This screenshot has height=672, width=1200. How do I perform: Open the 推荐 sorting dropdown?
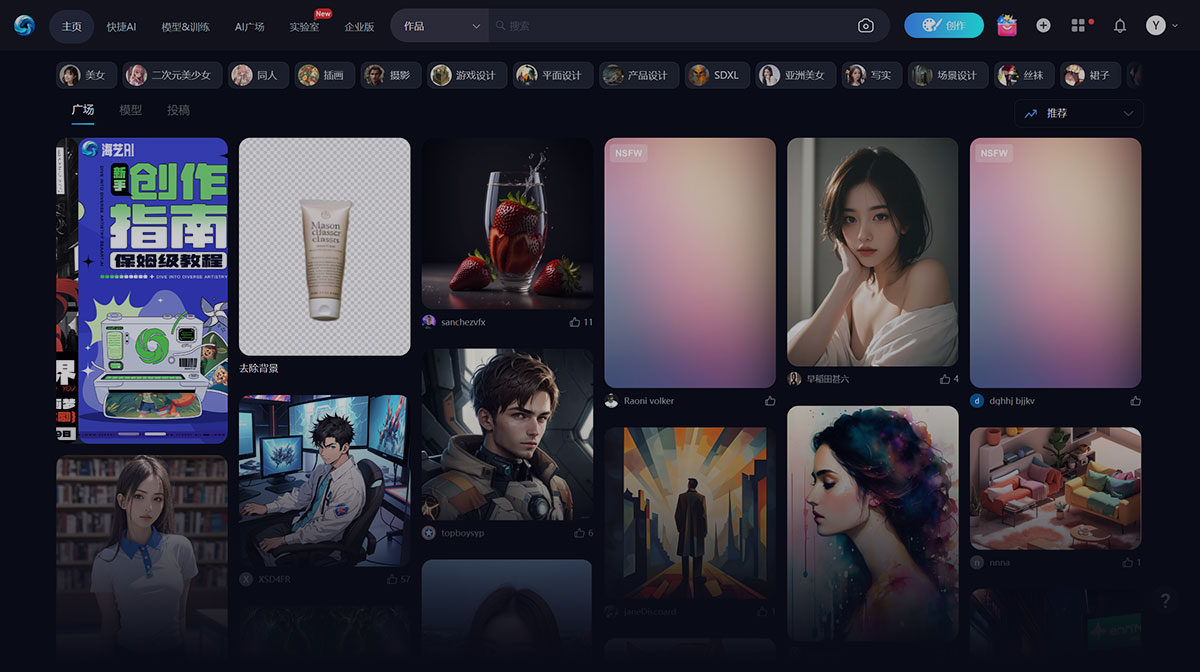pyautogui.click(x=1078, y=113)
